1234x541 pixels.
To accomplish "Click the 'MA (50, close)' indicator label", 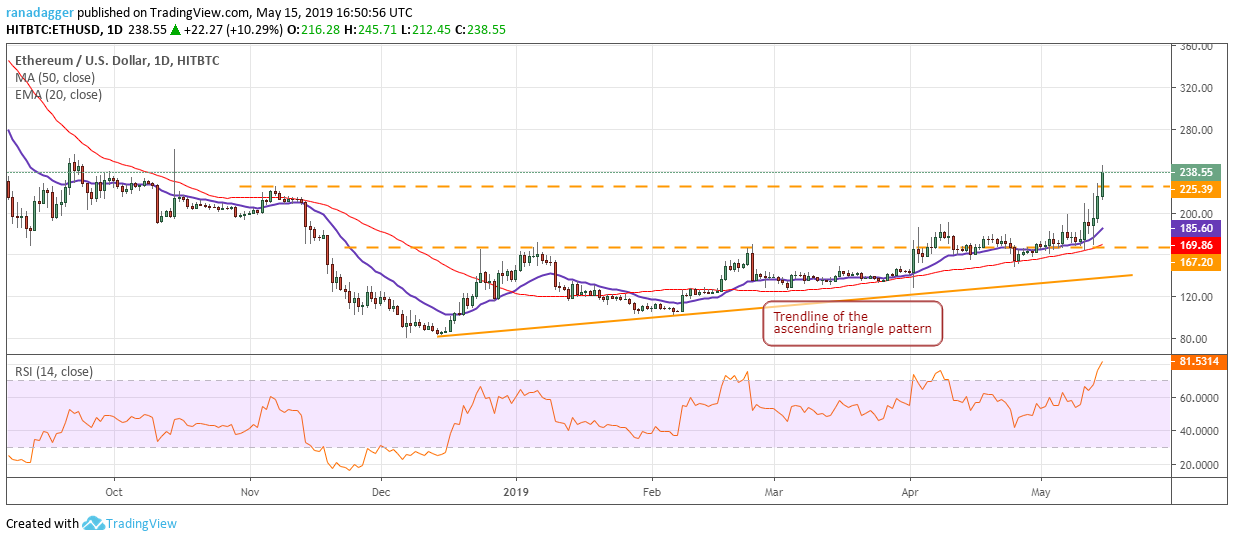I will 54,78.
